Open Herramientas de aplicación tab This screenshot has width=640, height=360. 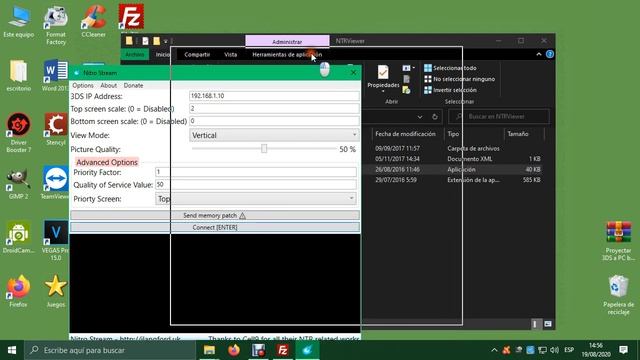(x=287, y=54)
